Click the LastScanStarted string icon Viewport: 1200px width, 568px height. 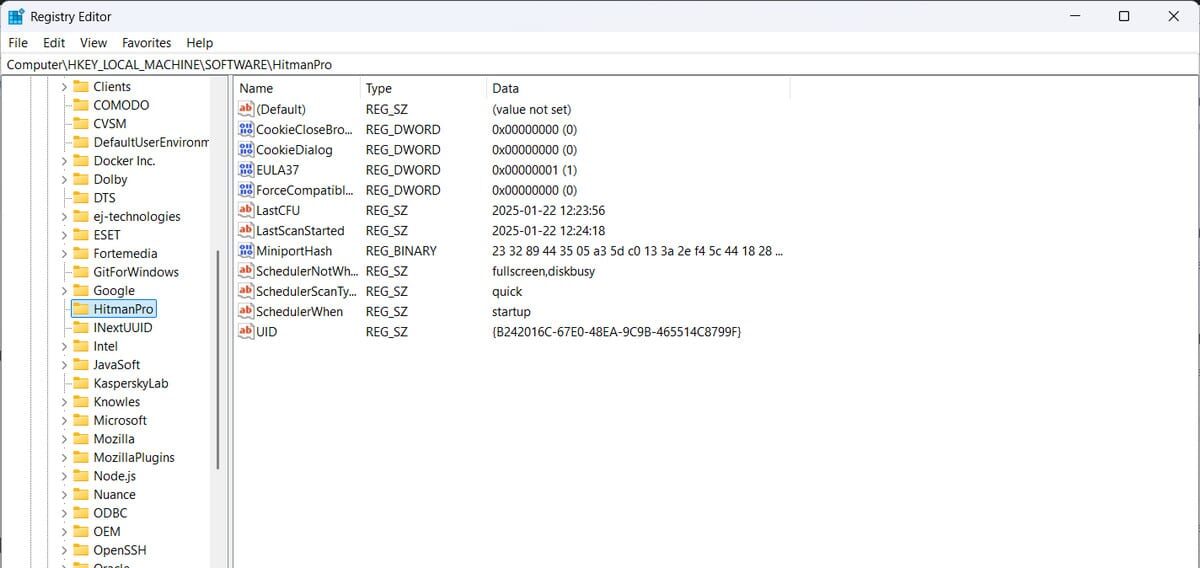coord(247,230)
